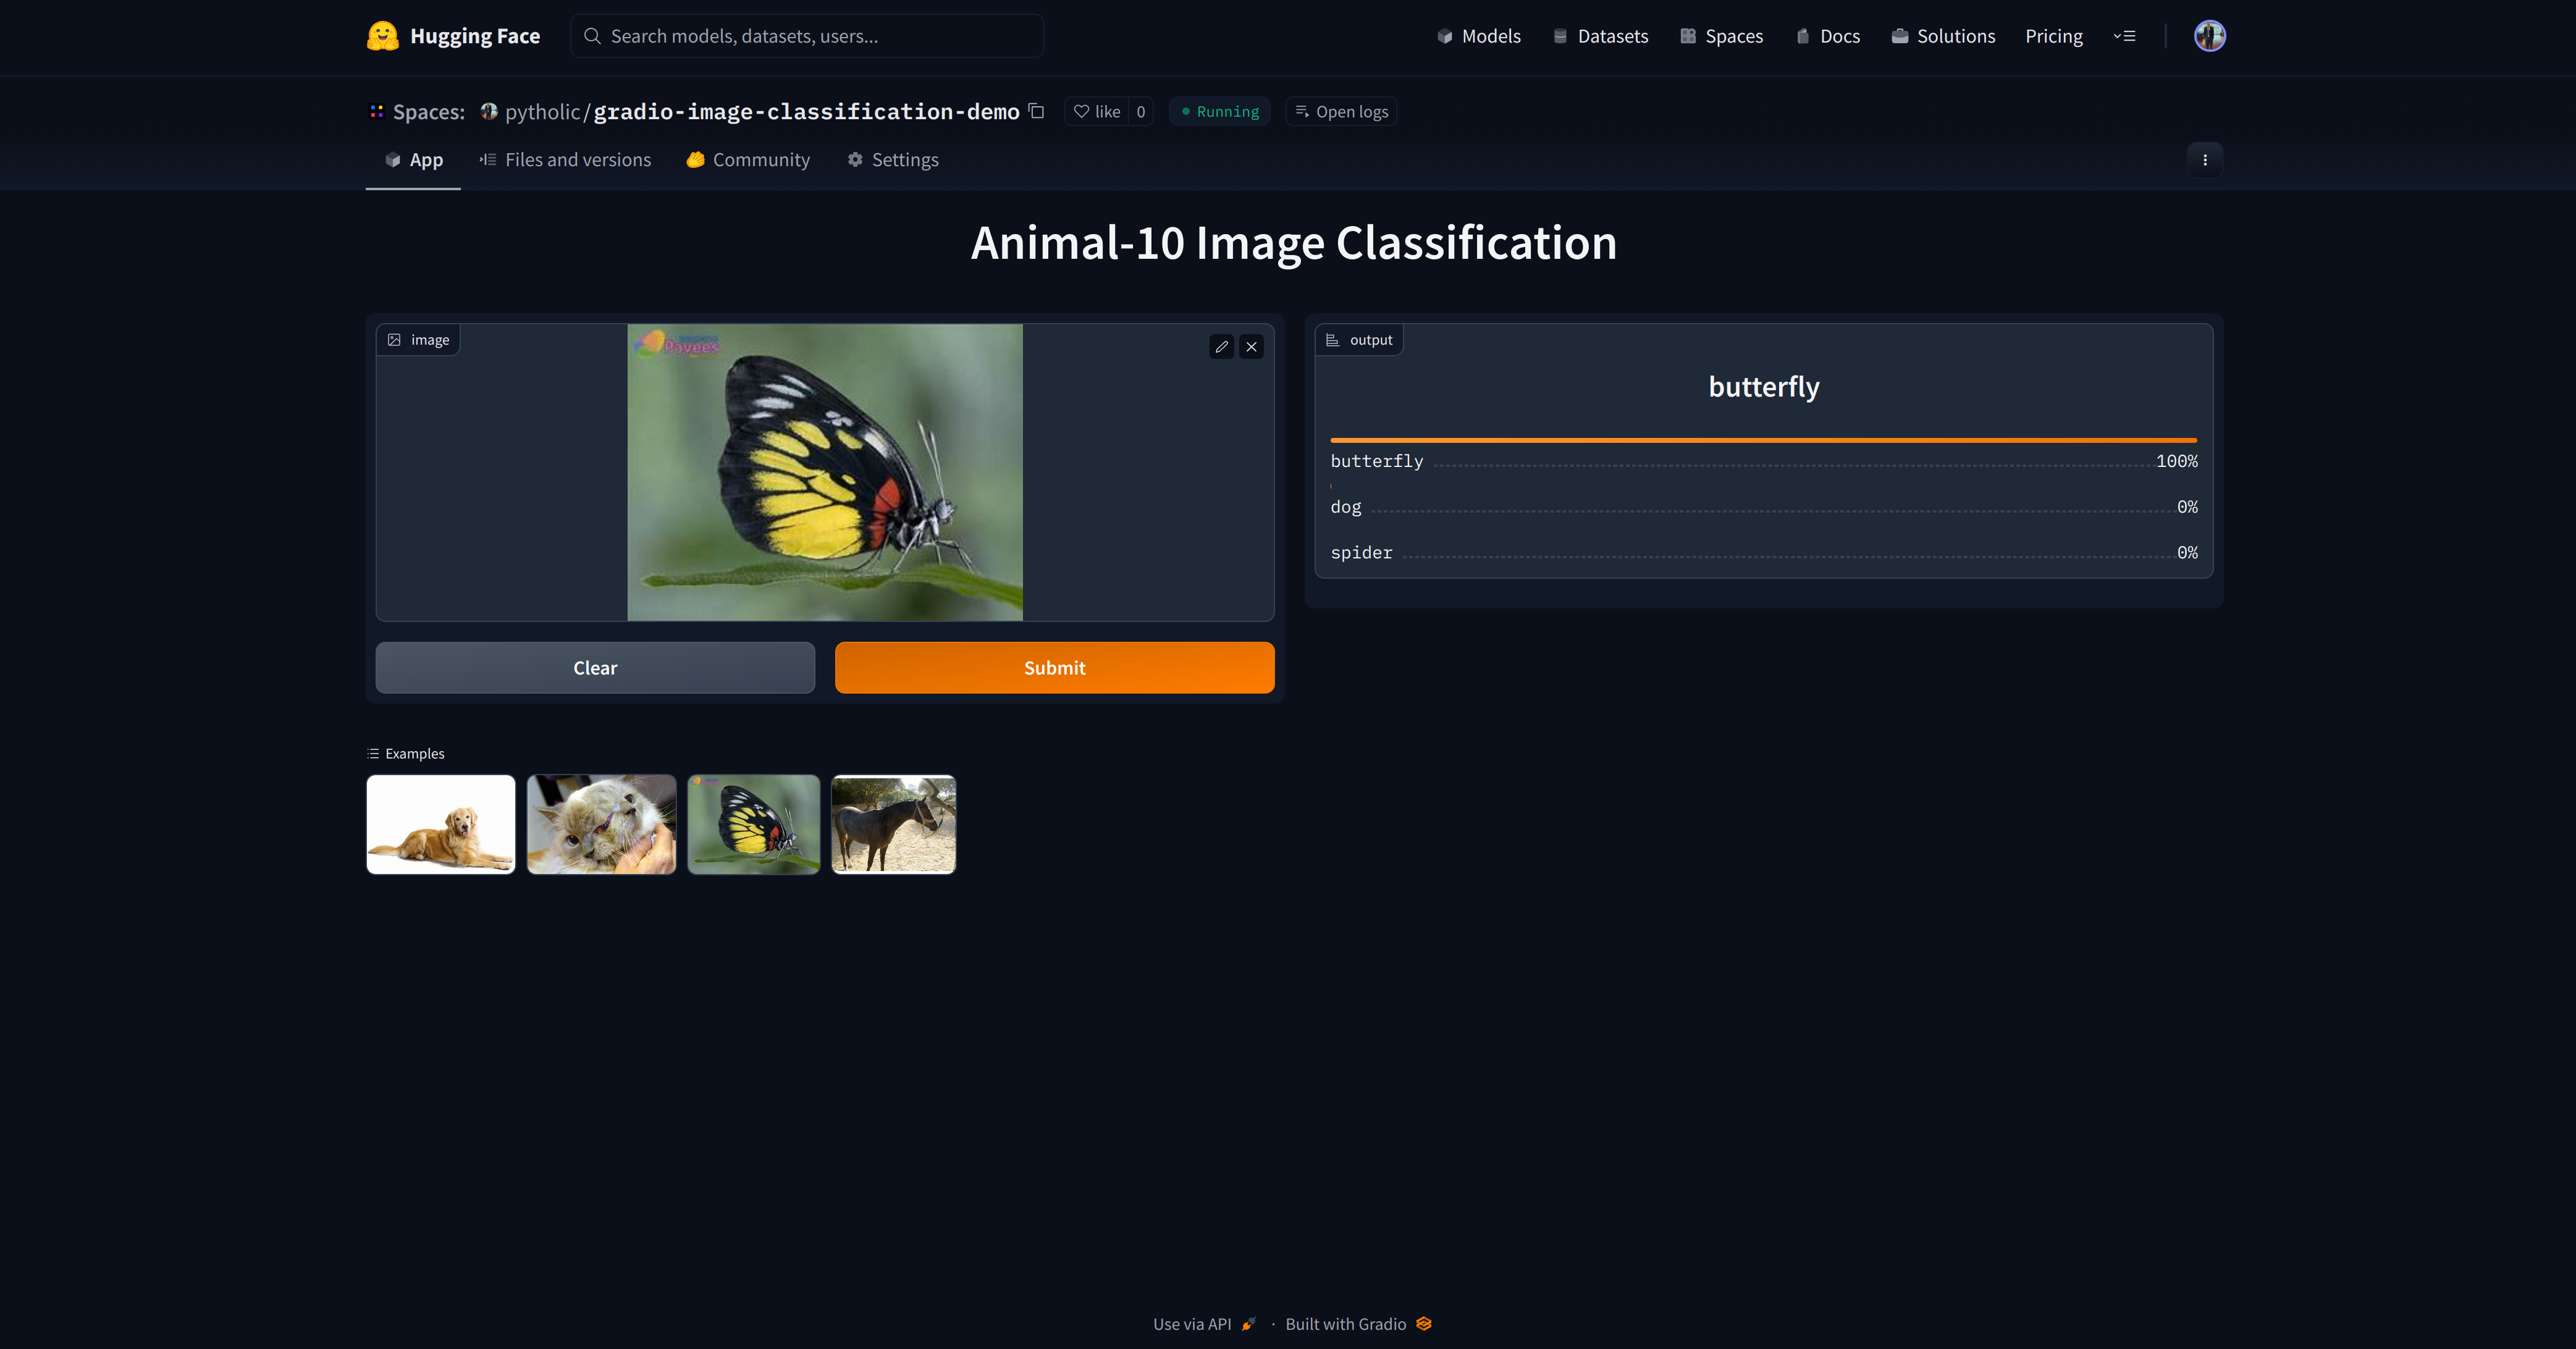The image size is (2576, 1349).
Task: Select the horse example thumbnail
Action: 893,824
